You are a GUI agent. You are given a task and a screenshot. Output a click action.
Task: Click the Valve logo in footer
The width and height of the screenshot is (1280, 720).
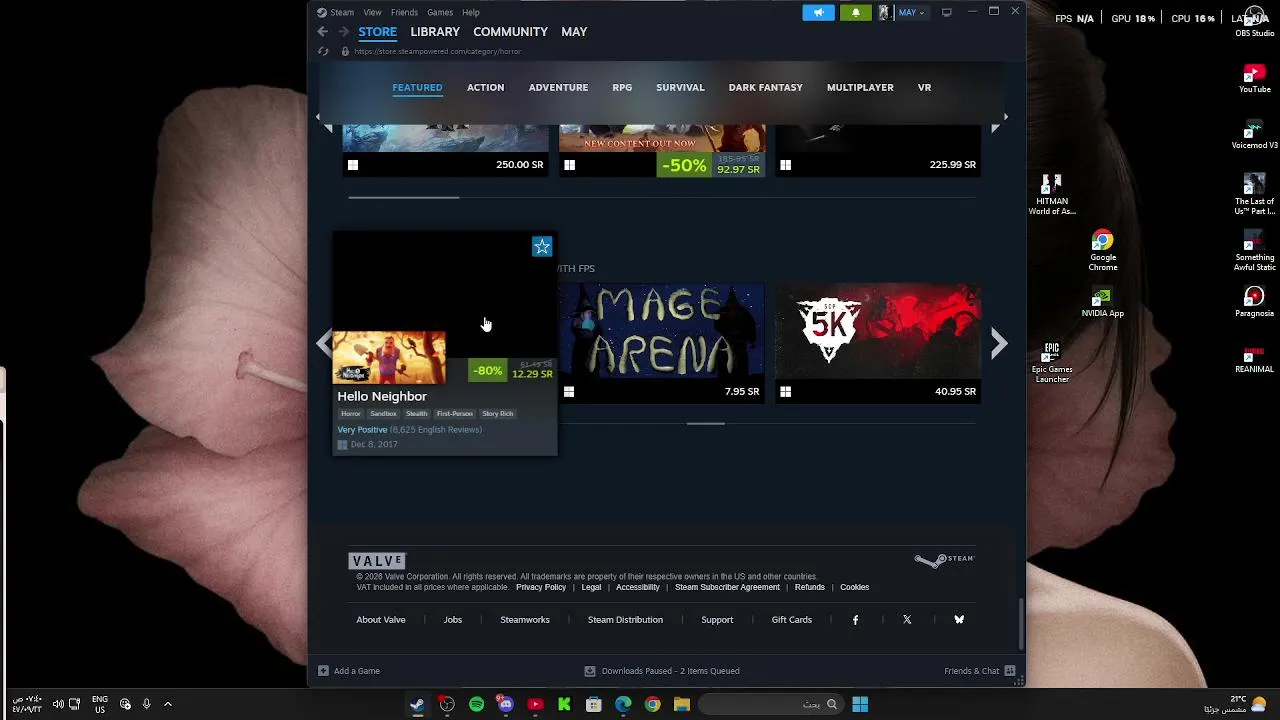click(377, 561)
